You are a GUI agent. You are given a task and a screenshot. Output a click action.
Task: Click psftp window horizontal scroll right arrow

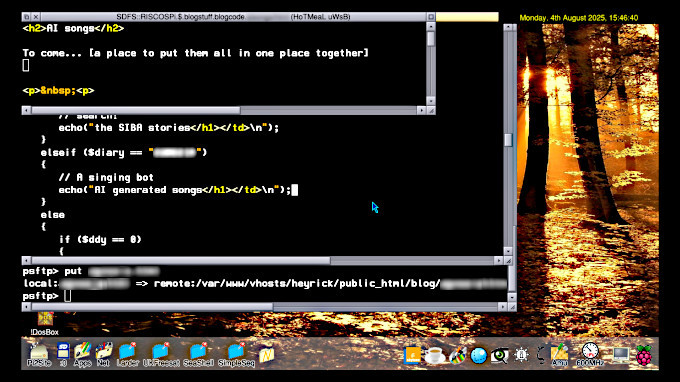tap(502, 307)
